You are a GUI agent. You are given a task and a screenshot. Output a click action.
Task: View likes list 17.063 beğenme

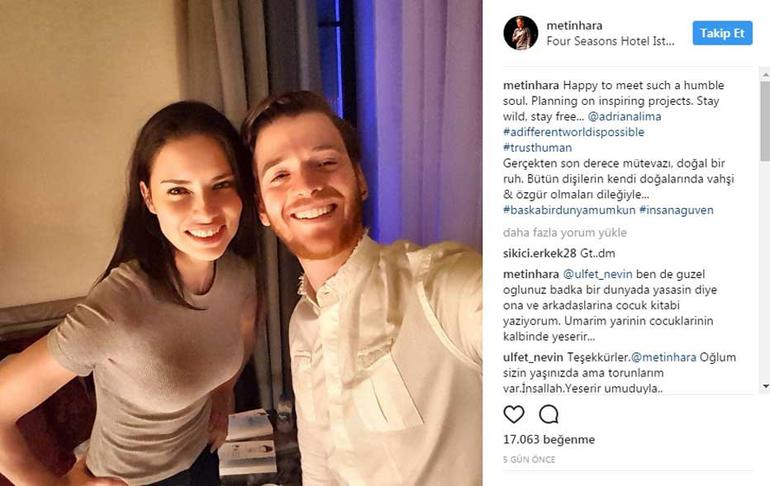[x=549, y=439]
